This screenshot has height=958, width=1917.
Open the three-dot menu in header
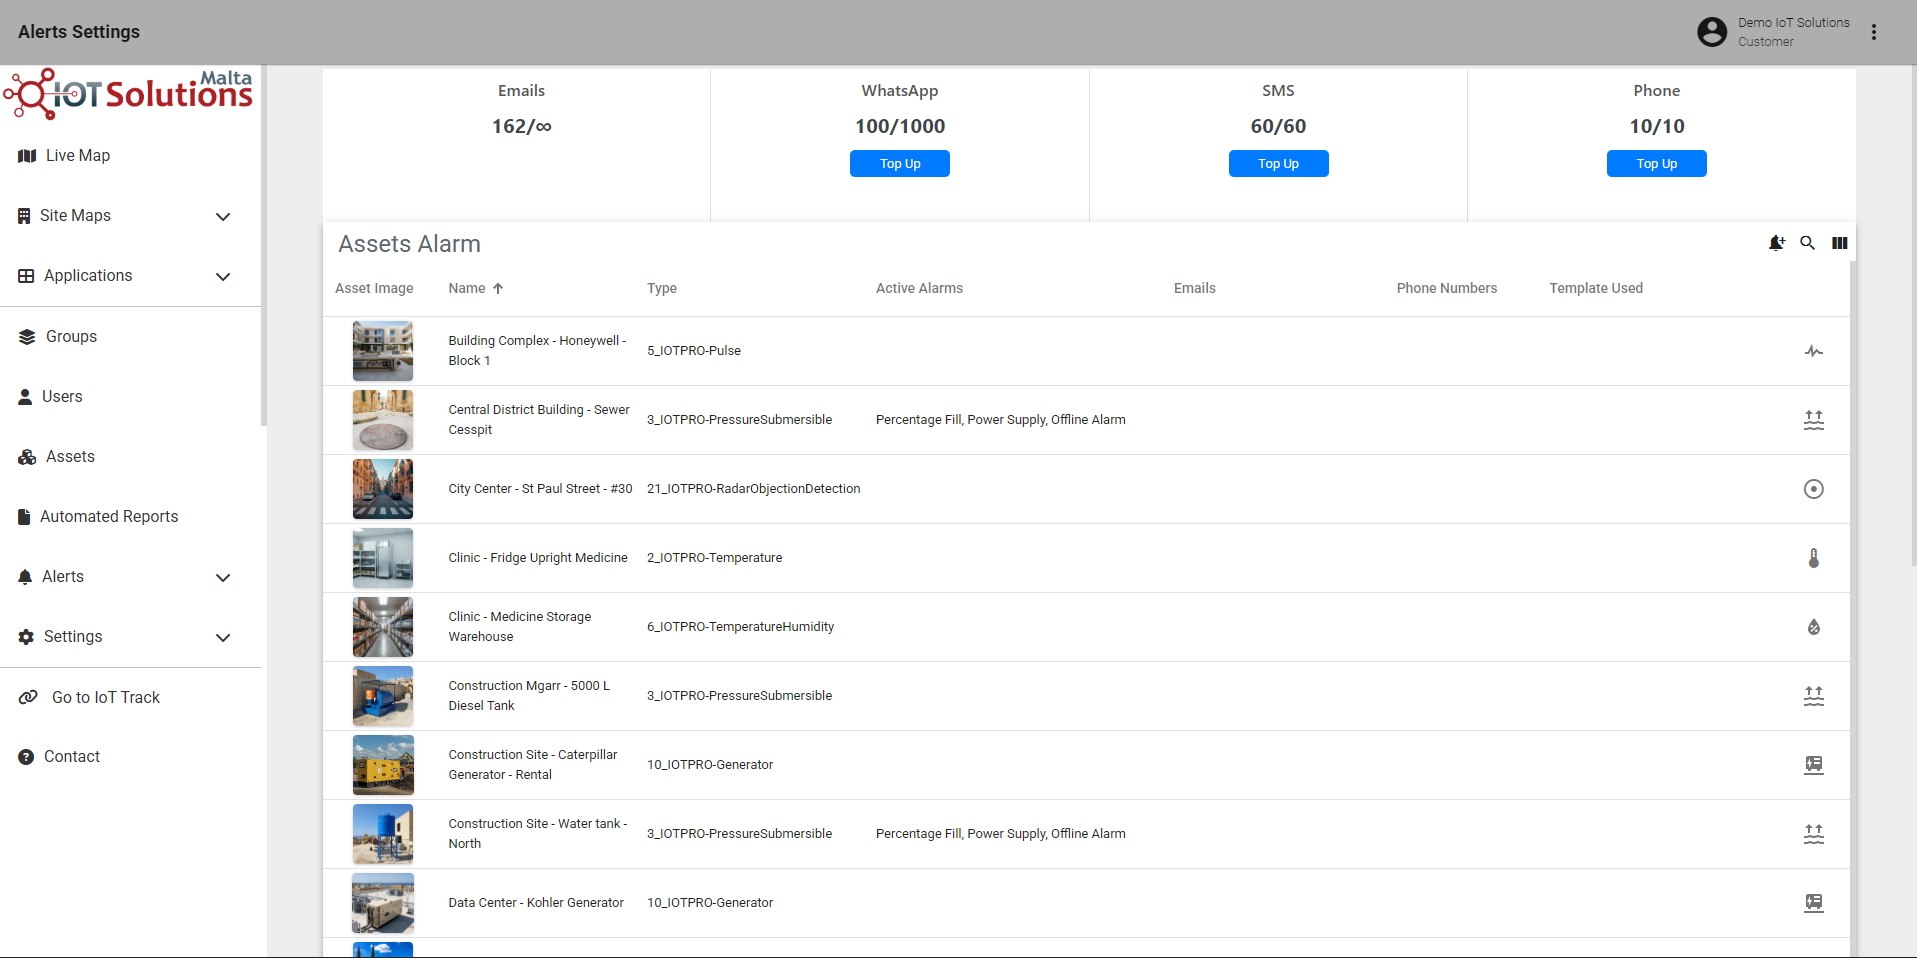pos(1874,32)
